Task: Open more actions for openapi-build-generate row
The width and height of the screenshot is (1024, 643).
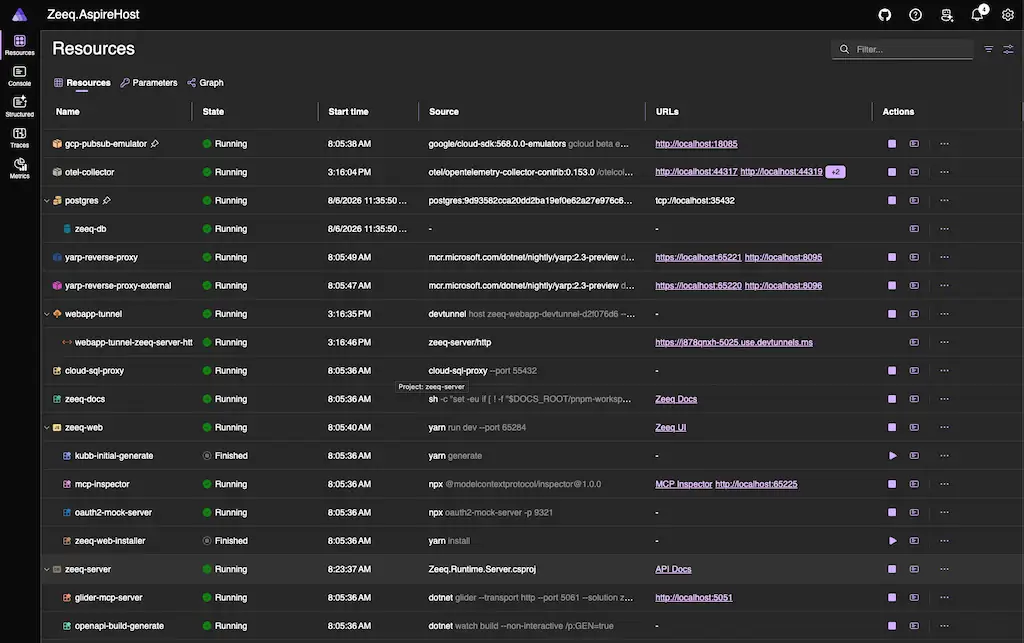Action: [944, 625]
